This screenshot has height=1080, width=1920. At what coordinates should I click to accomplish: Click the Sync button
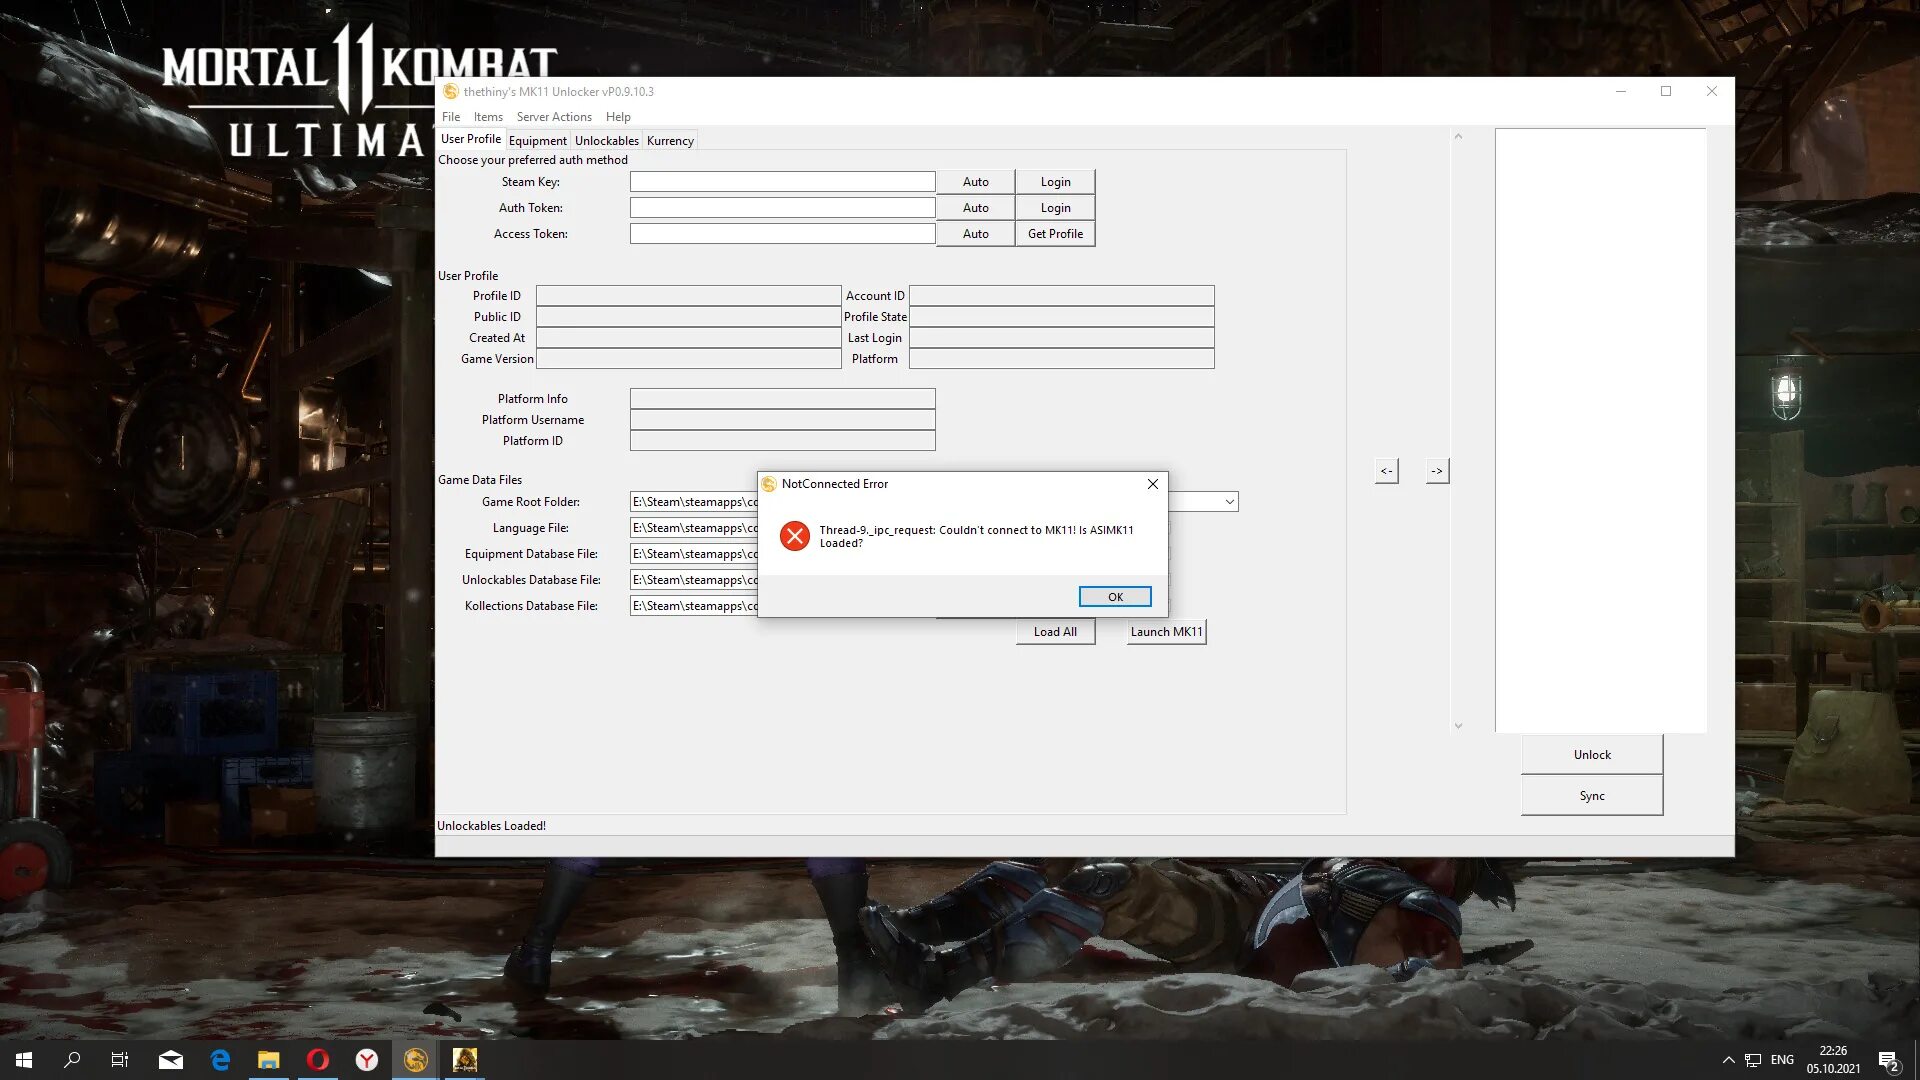click(1592, 796)
